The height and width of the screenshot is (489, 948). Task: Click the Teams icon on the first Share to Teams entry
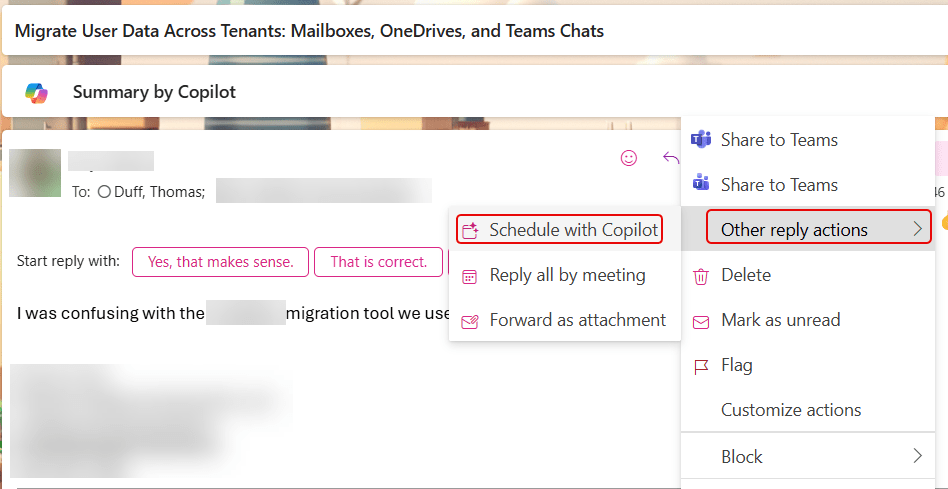pyautogui.click(x=701, y=140)
